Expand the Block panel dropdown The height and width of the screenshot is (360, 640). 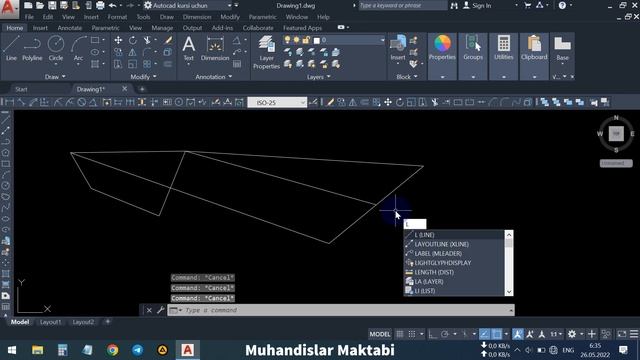tap(407, 77)
